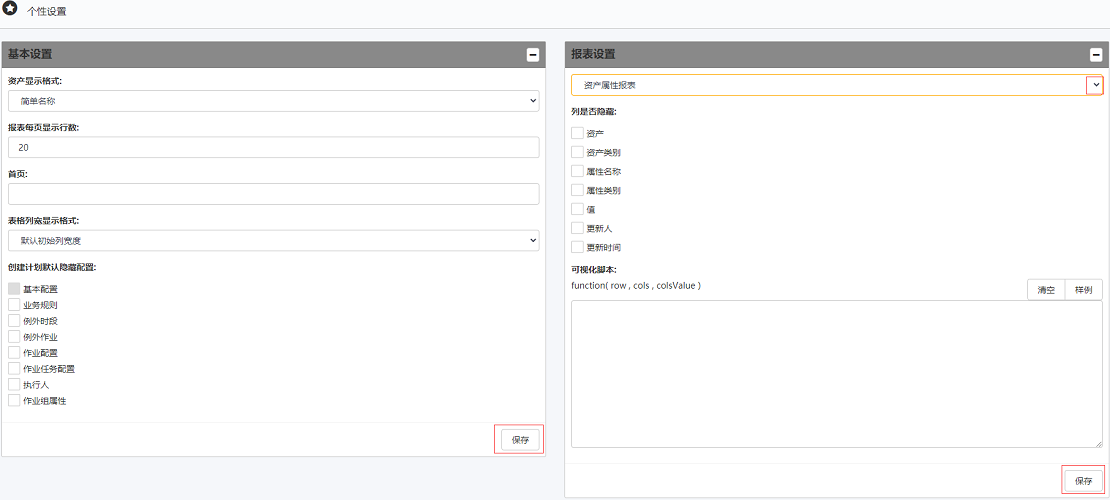Enable the 更新时间 column checkbox
The image size is (1110, 500).
[x=577, y=247]
